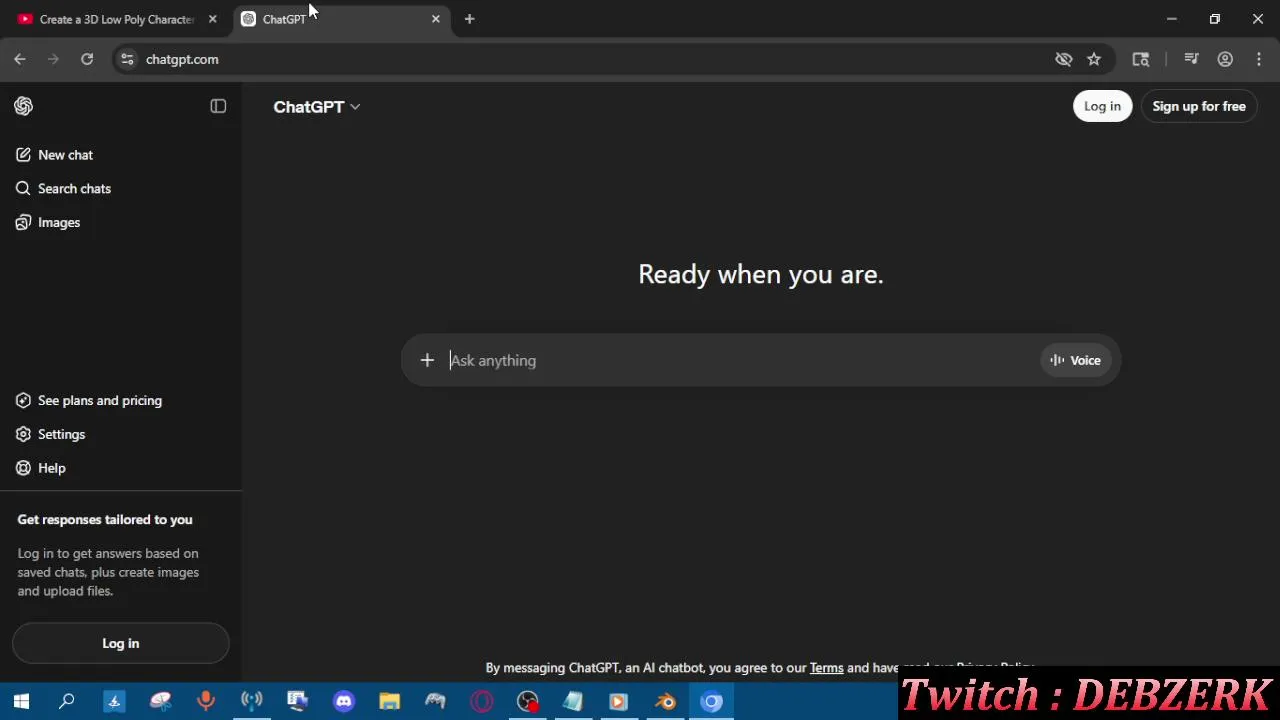Viewport: 1280px width, 720px height.
Task: Expand the ChatGPT model dropdown
Action: [316, 107]
